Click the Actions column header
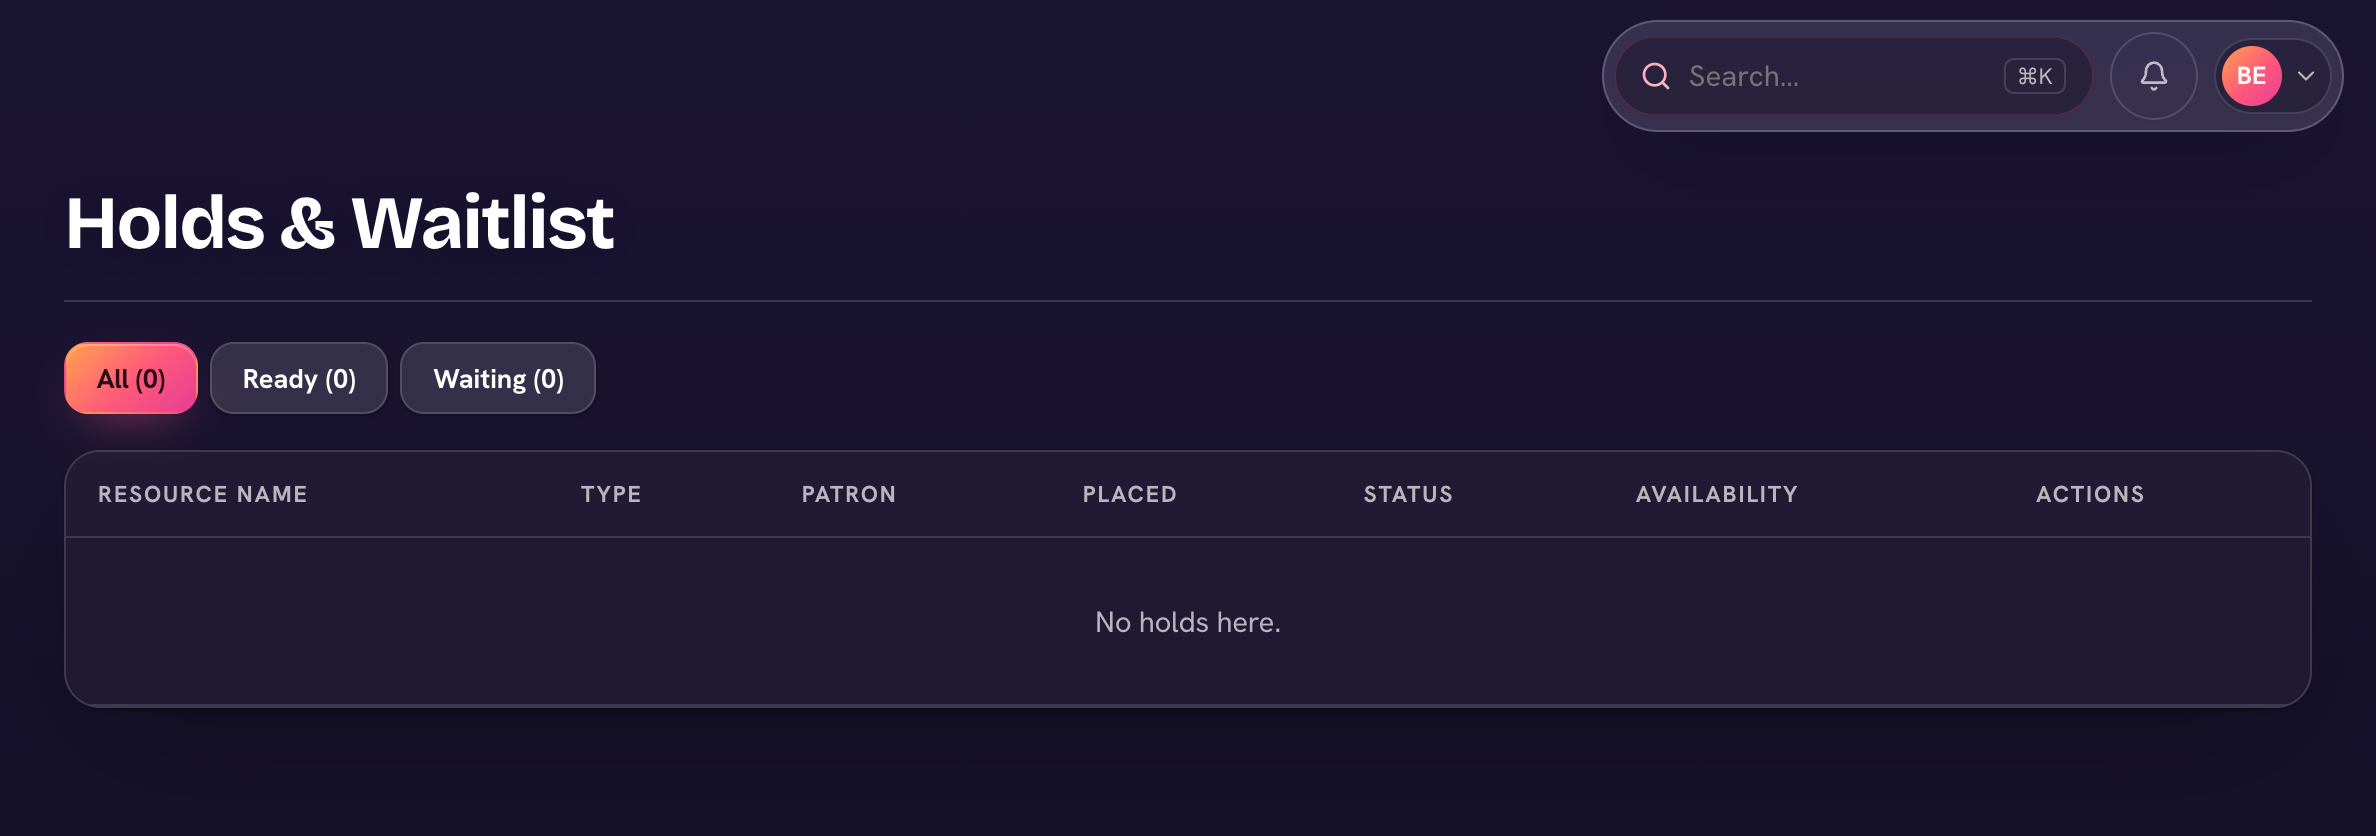 (x=2090, y=494)
